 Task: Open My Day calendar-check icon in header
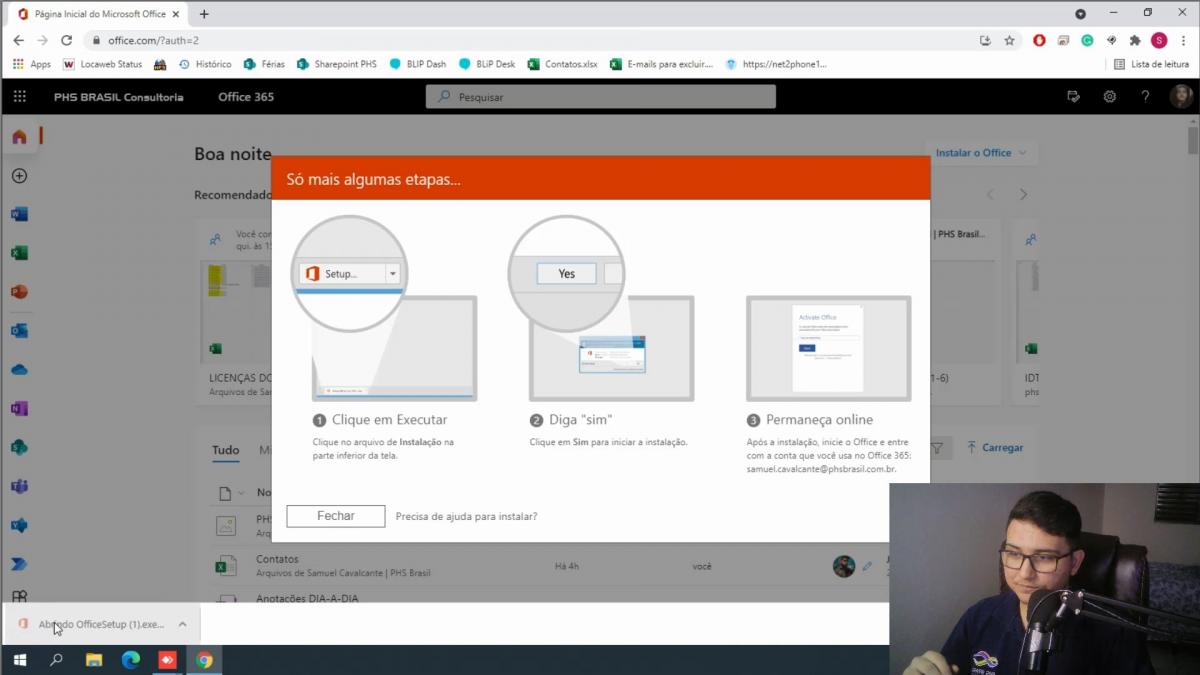coord(1074,97)
